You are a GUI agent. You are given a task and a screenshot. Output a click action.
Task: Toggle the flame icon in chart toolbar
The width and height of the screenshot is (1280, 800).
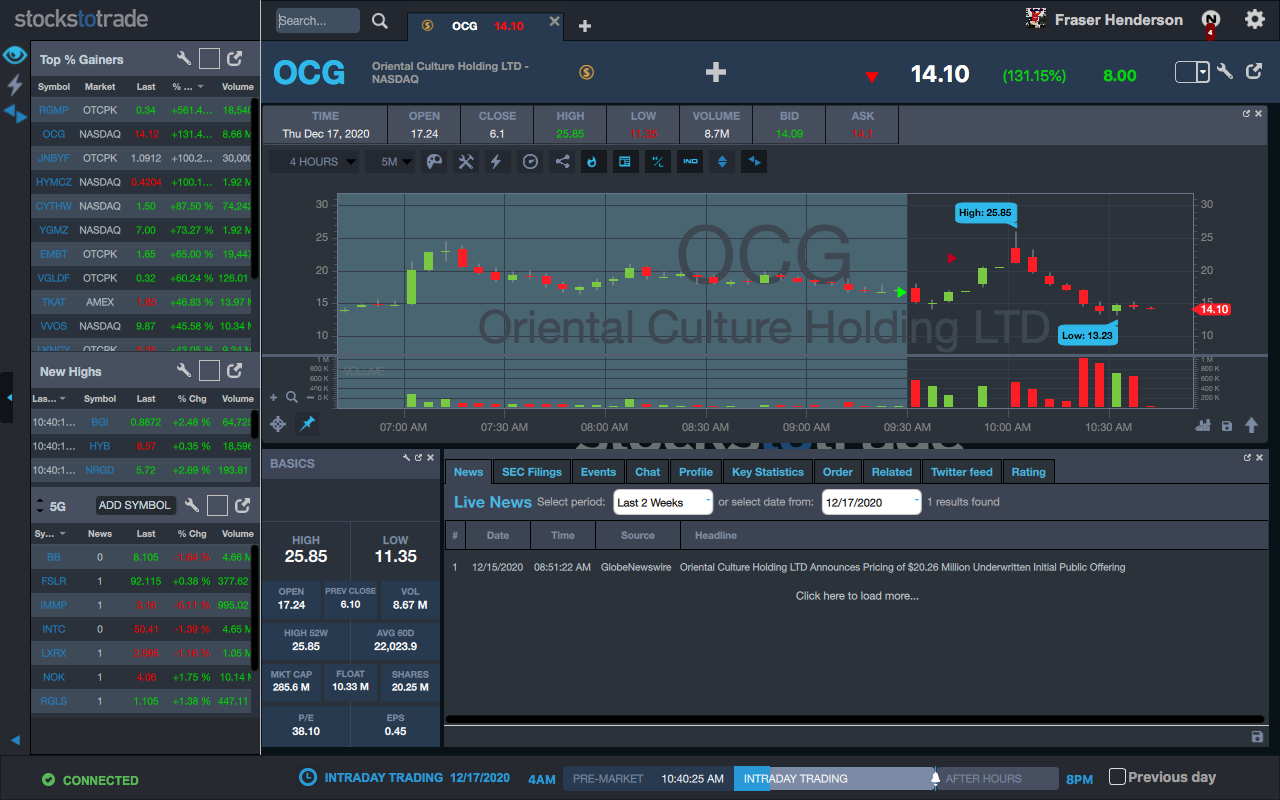point(593,162)
